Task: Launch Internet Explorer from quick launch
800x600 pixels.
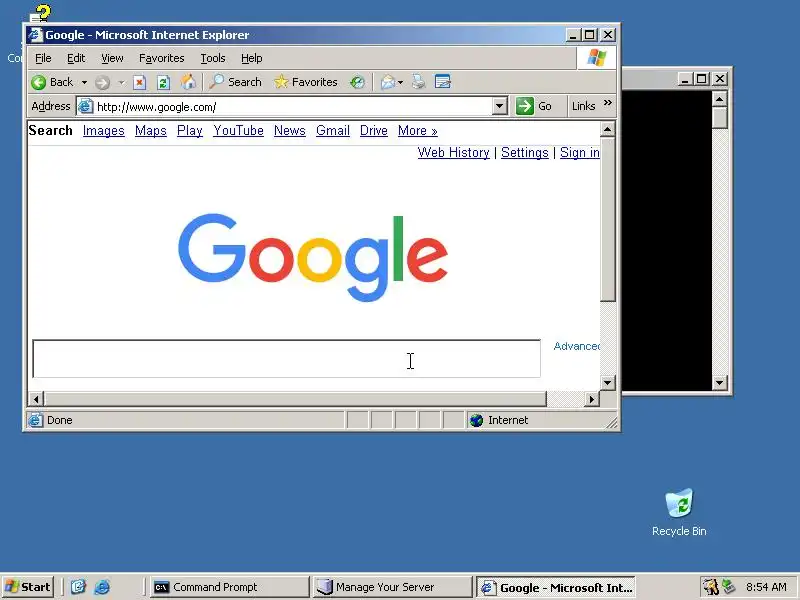Action: pos(102,587)
